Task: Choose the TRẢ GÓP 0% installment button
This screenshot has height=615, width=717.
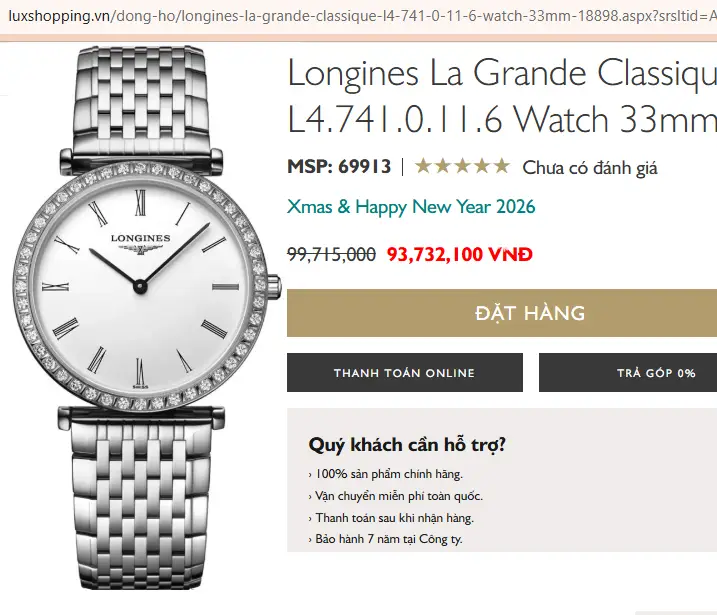Action: [628, 373]
